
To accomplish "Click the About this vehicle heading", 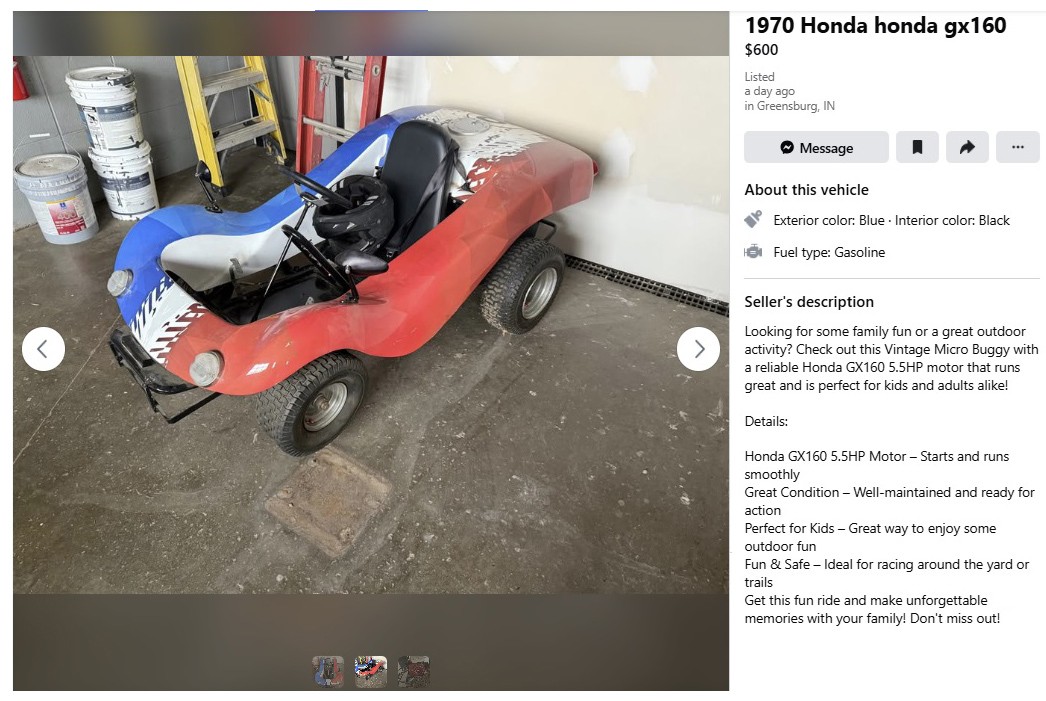I will (x=807, y=190).
